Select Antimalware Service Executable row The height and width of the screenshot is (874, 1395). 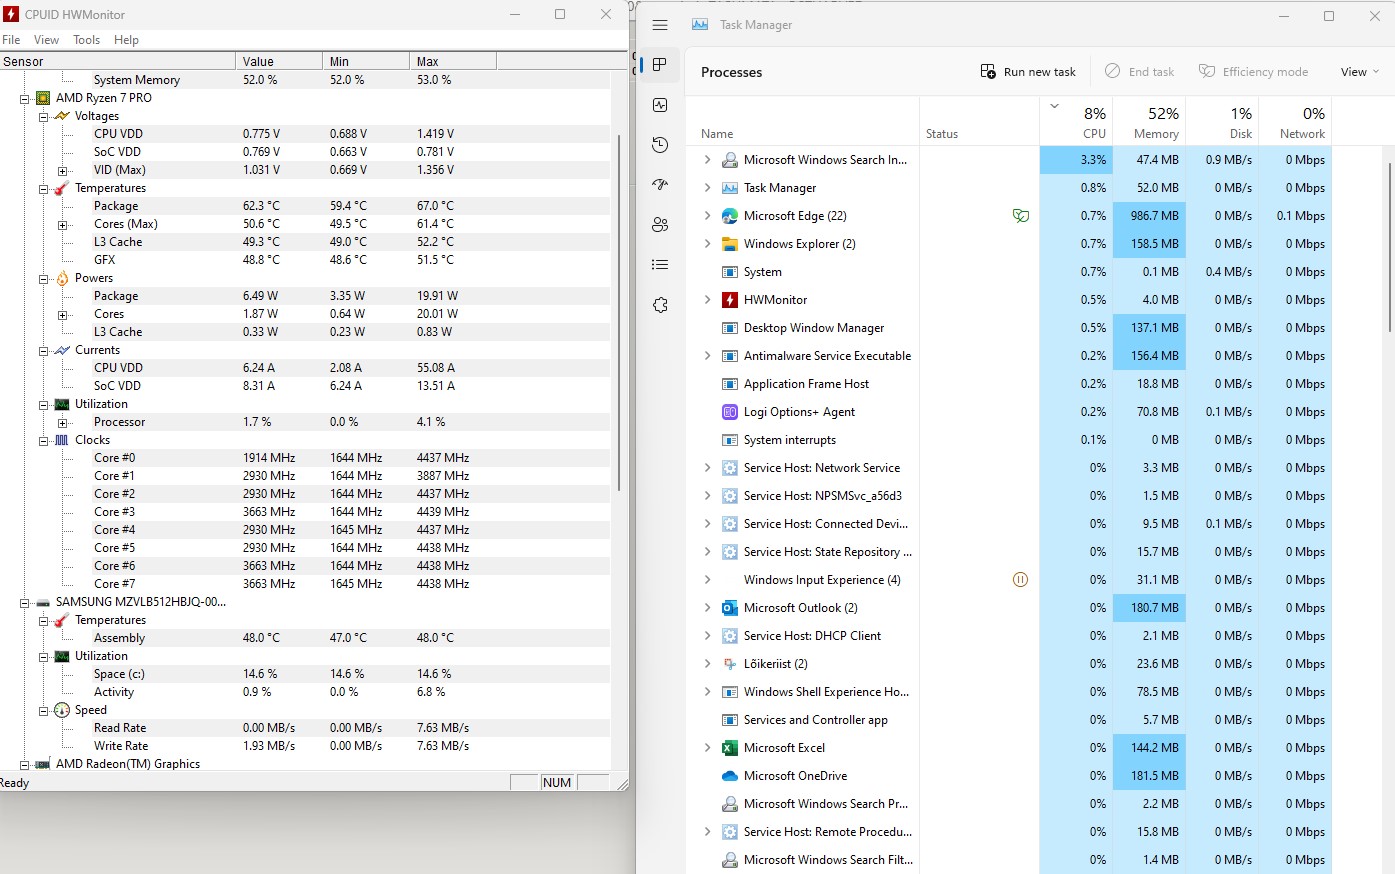click(1009, 356)
